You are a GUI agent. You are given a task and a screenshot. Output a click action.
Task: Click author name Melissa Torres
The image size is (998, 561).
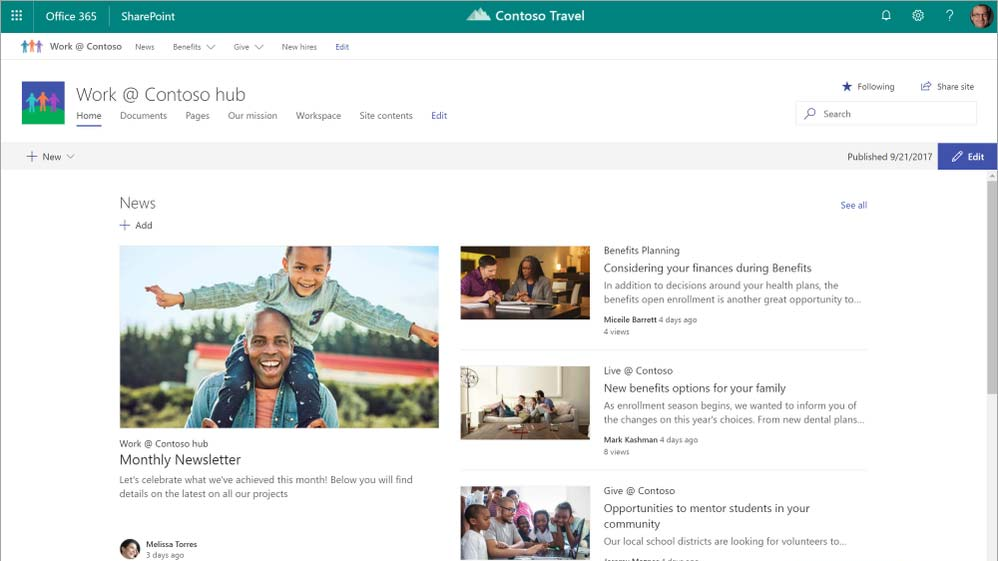[x=171, y=544]
